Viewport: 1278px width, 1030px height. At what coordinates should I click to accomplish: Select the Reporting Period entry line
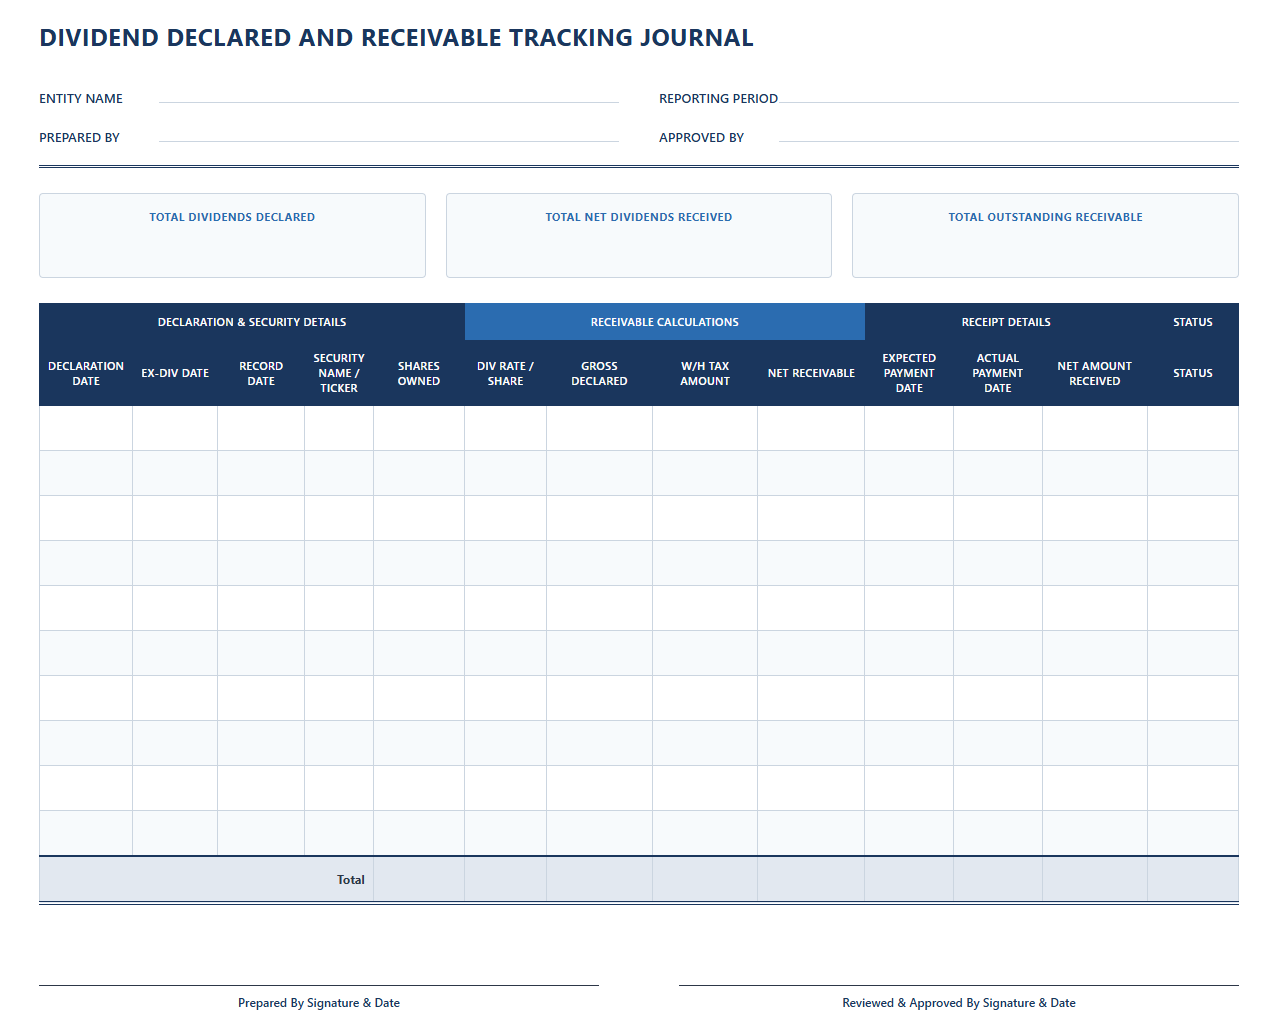1009,98
